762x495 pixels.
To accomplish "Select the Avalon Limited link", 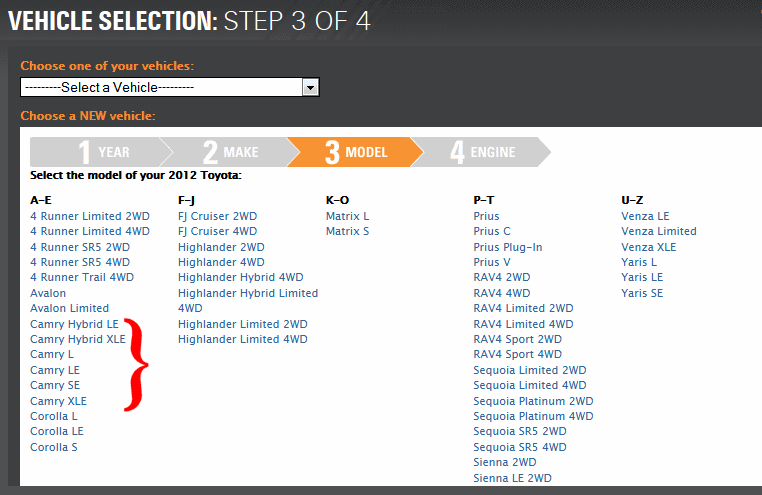I will (x=70, y=308).
